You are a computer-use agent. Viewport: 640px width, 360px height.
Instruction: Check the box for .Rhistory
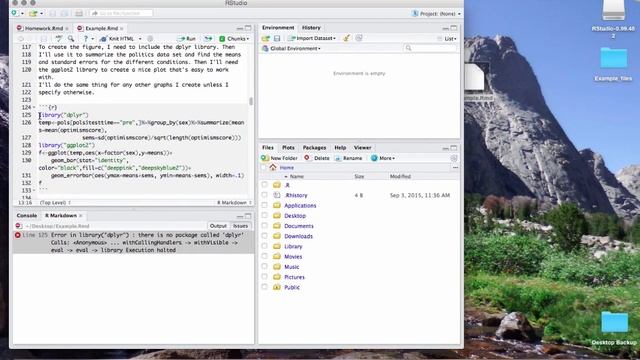(x=264, y=195)
